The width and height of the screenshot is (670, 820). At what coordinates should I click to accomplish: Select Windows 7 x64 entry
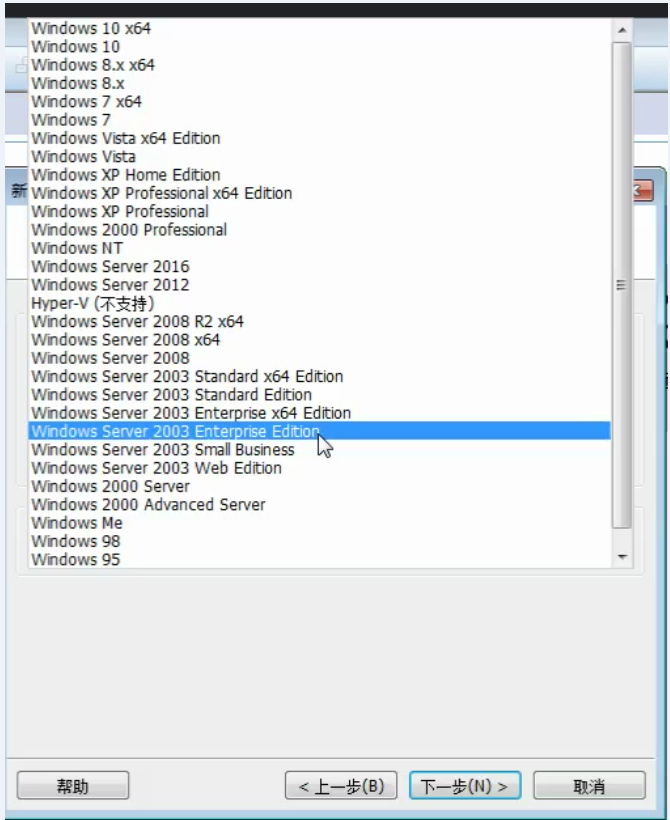[319, 101]
